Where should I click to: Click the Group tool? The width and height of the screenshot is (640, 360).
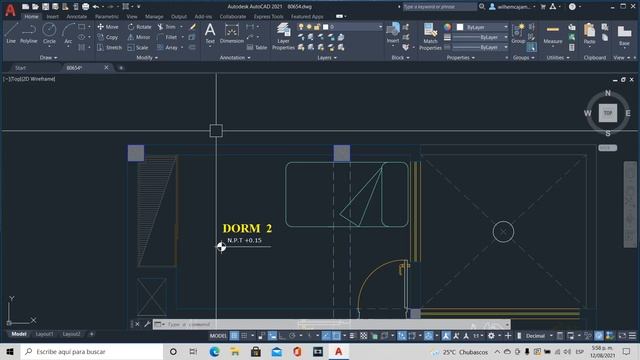click(518, 33)
